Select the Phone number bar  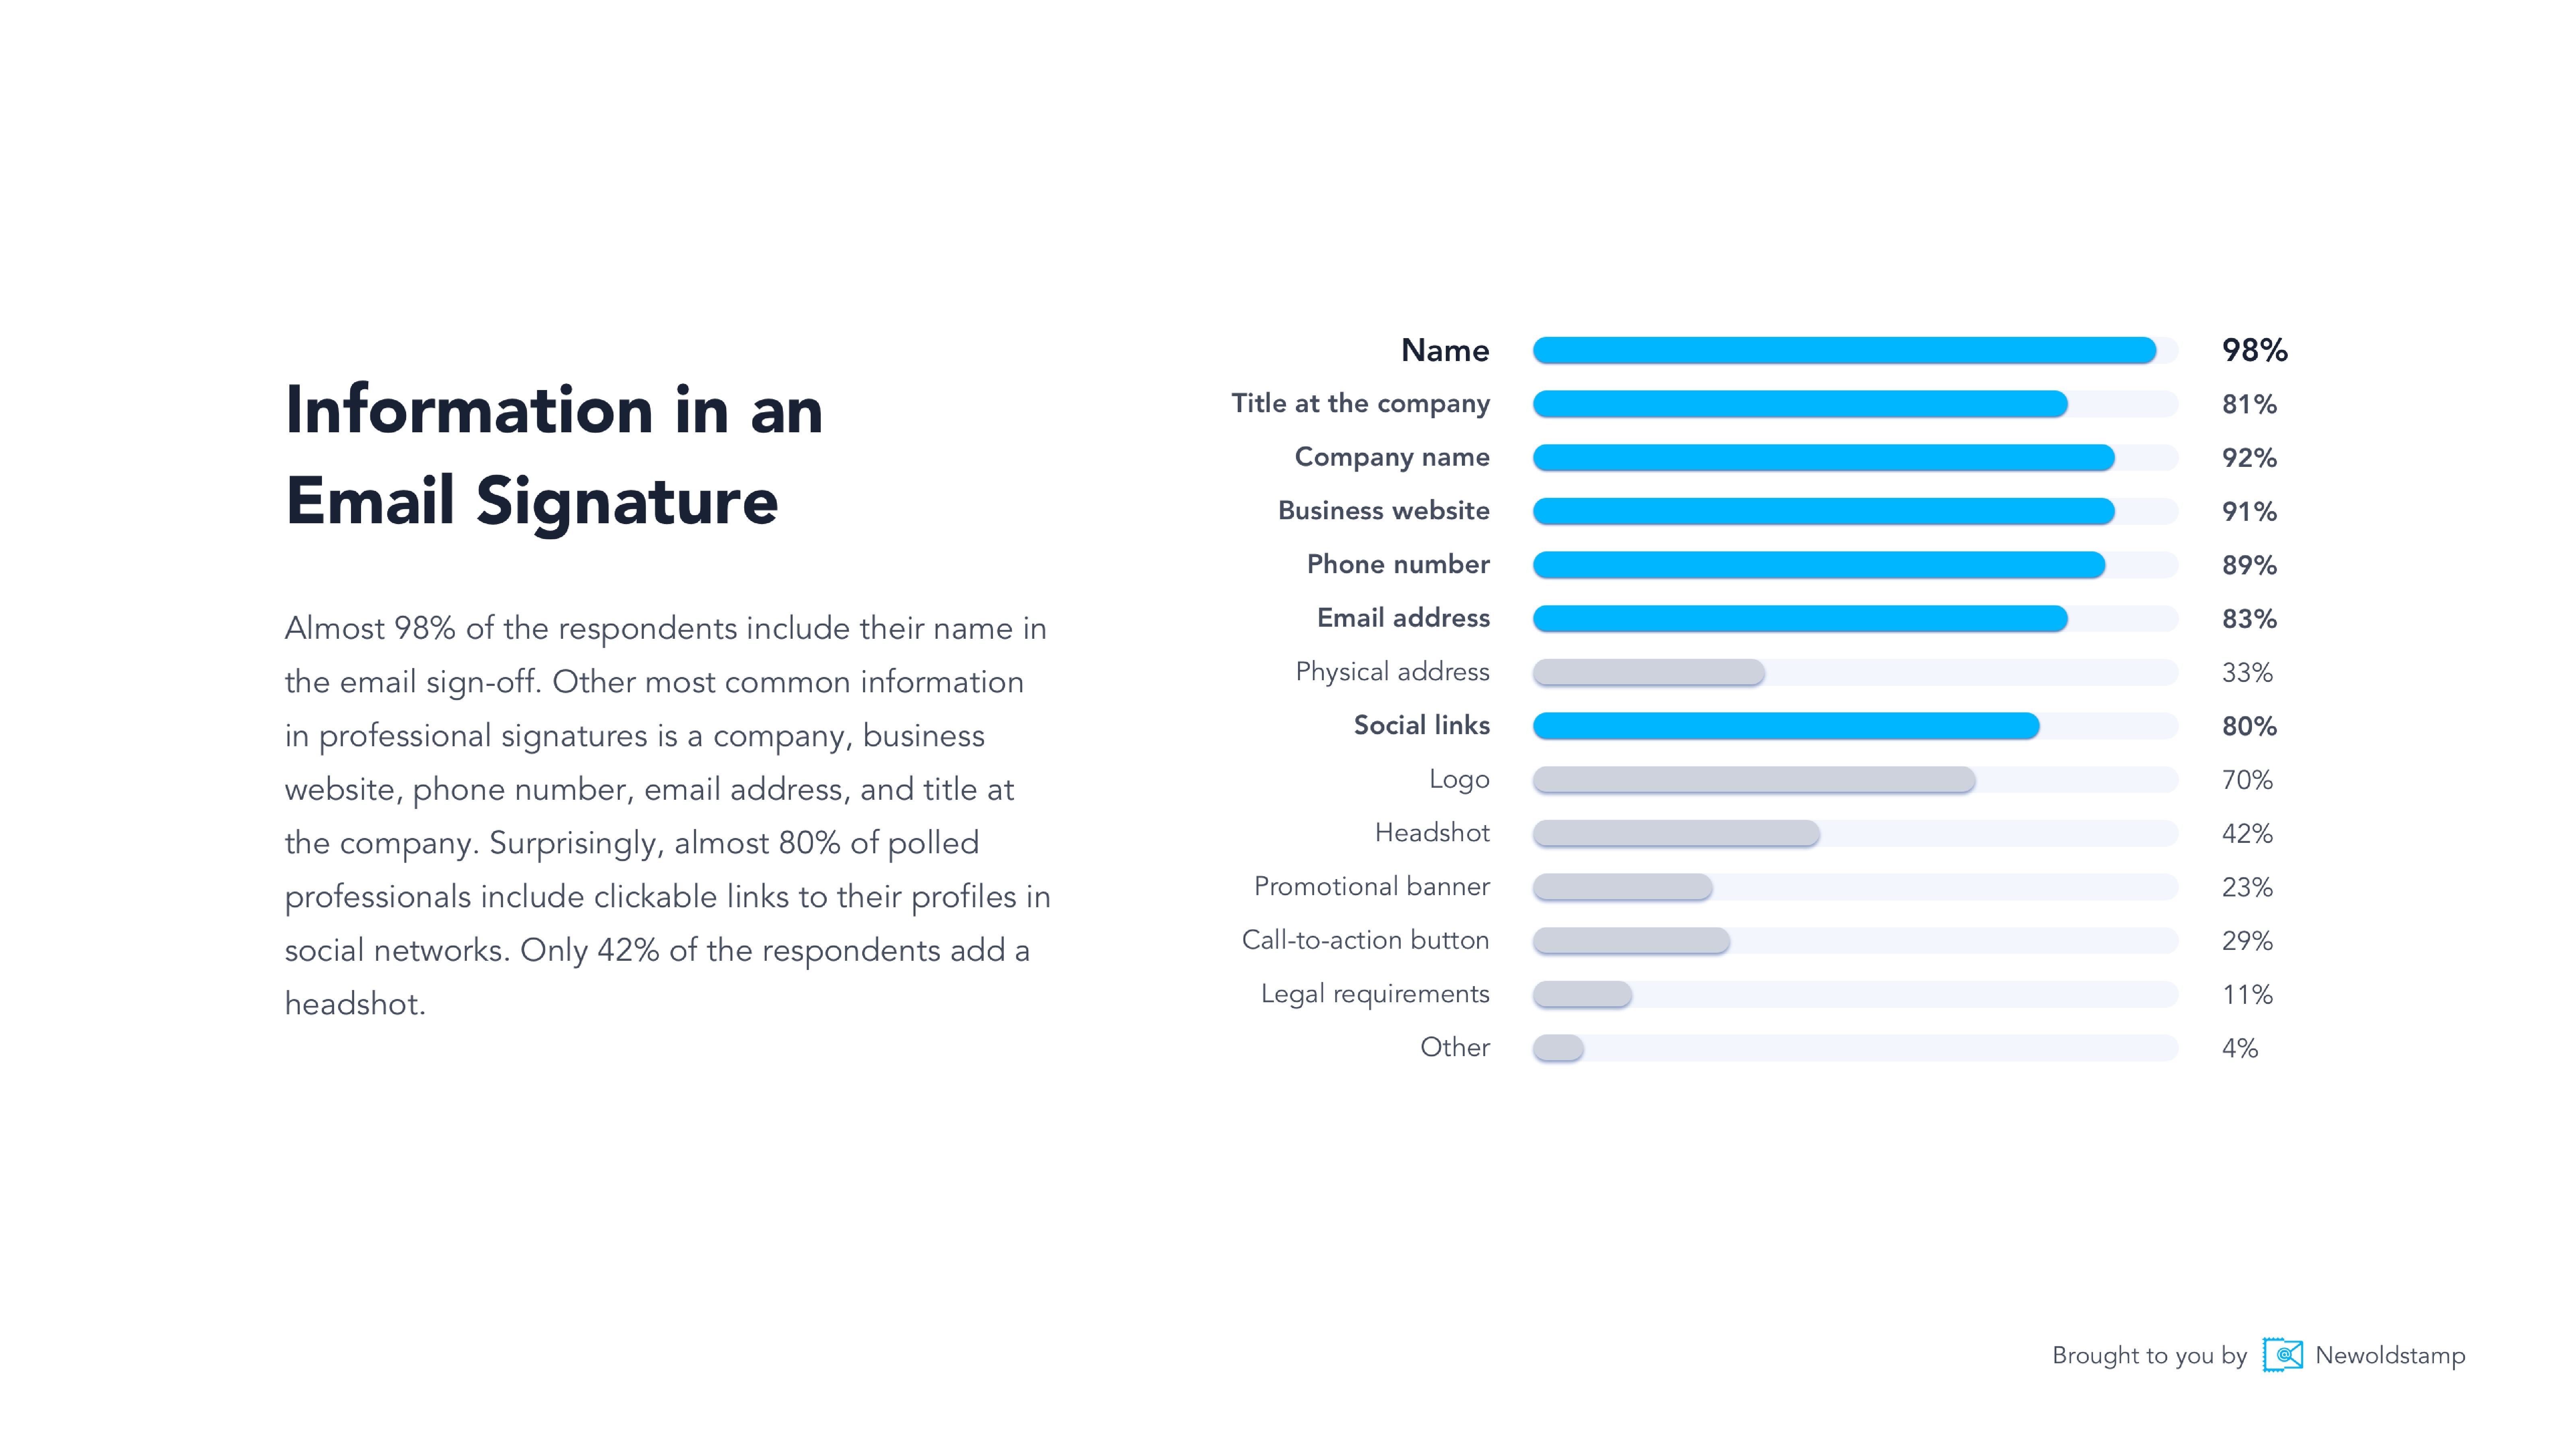pos(1818,565)
